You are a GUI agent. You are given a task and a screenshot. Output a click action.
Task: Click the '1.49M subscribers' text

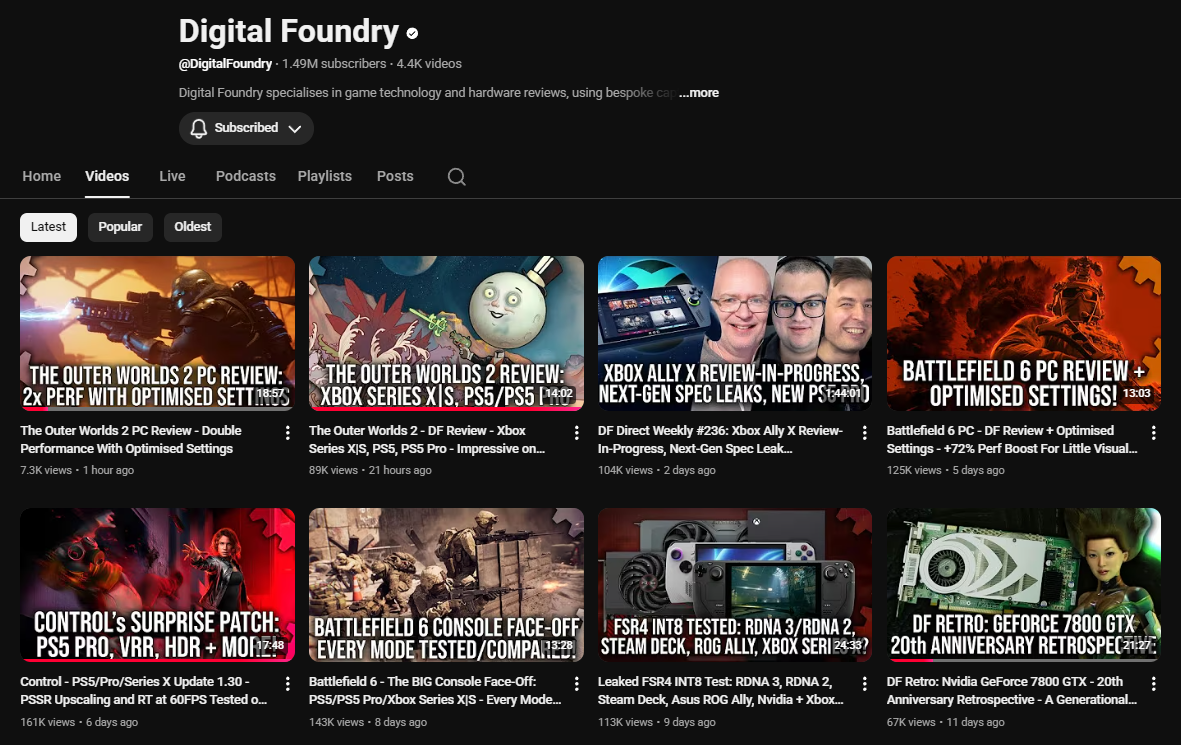click(x=334, y=64)
